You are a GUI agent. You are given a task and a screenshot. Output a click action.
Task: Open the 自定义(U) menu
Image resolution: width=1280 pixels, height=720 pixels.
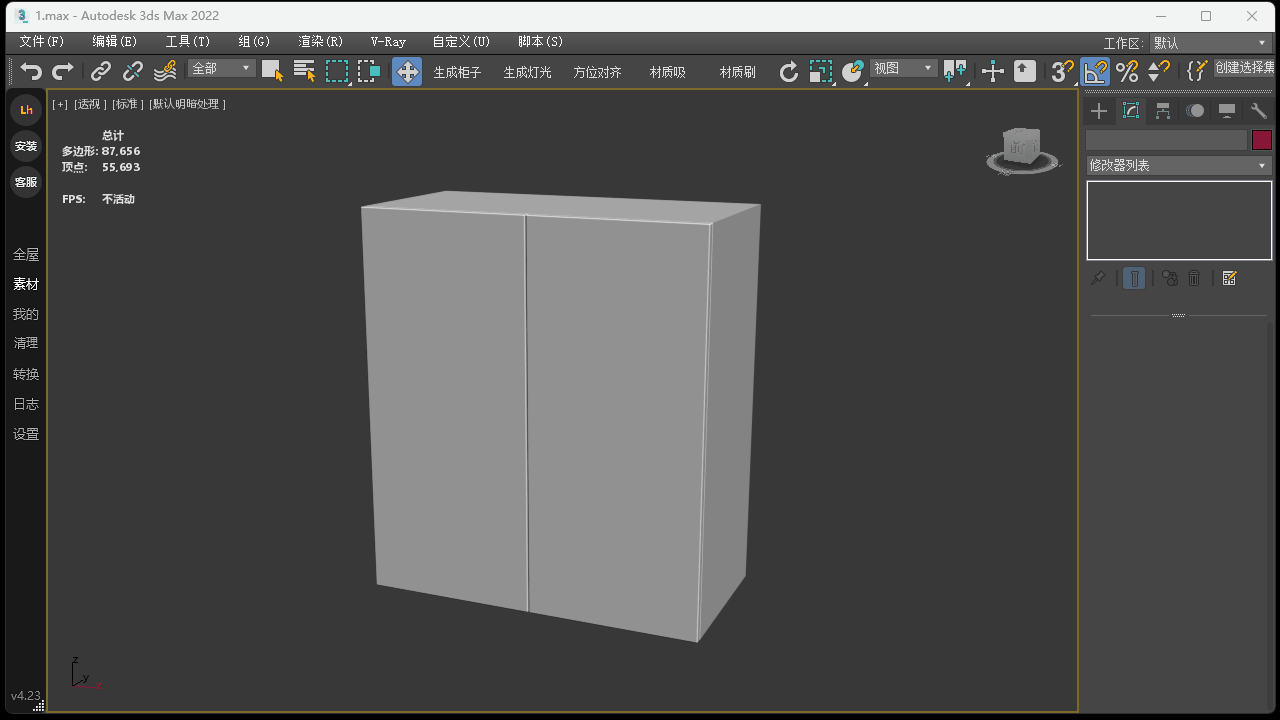tap(461, 42)
